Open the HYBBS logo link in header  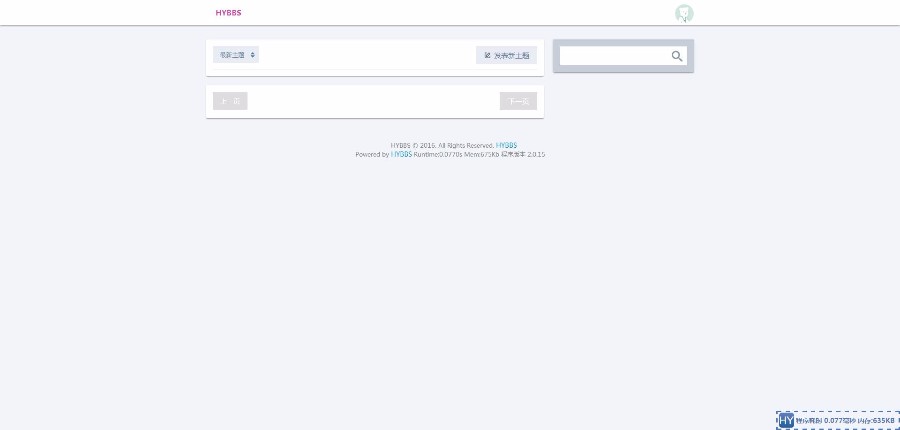coord(228,13)
